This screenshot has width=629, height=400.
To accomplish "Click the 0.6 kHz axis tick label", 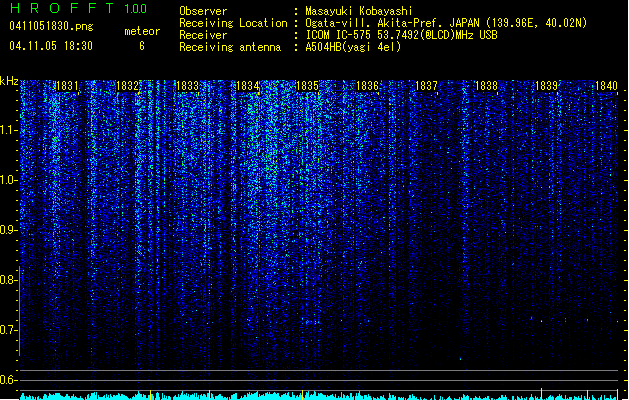I will point(8,380).
